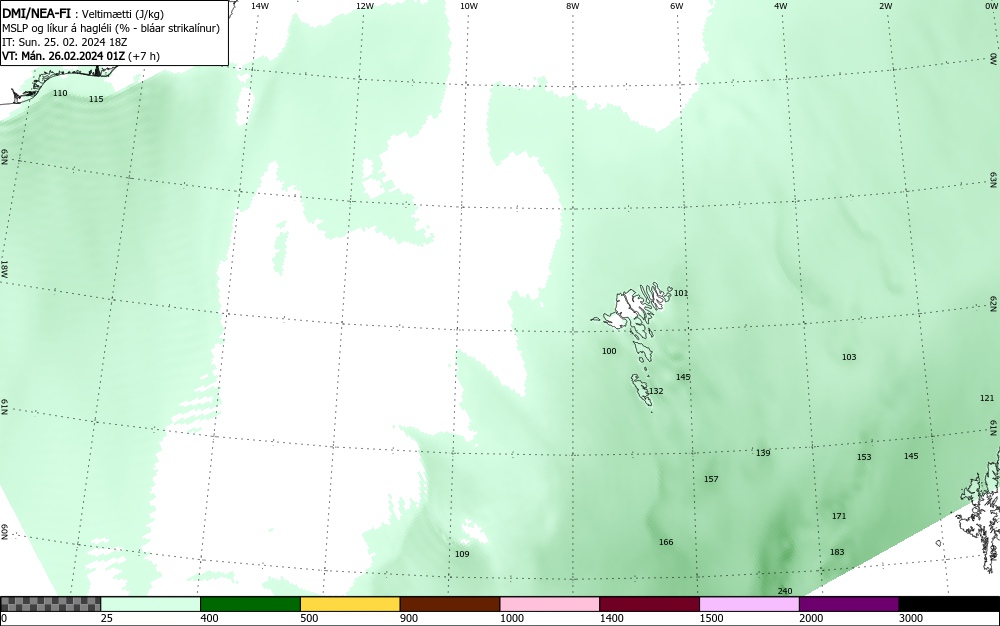Click the 10W longitude label
The width and height of the screenshot is (1000, 626).
point(469,6)
